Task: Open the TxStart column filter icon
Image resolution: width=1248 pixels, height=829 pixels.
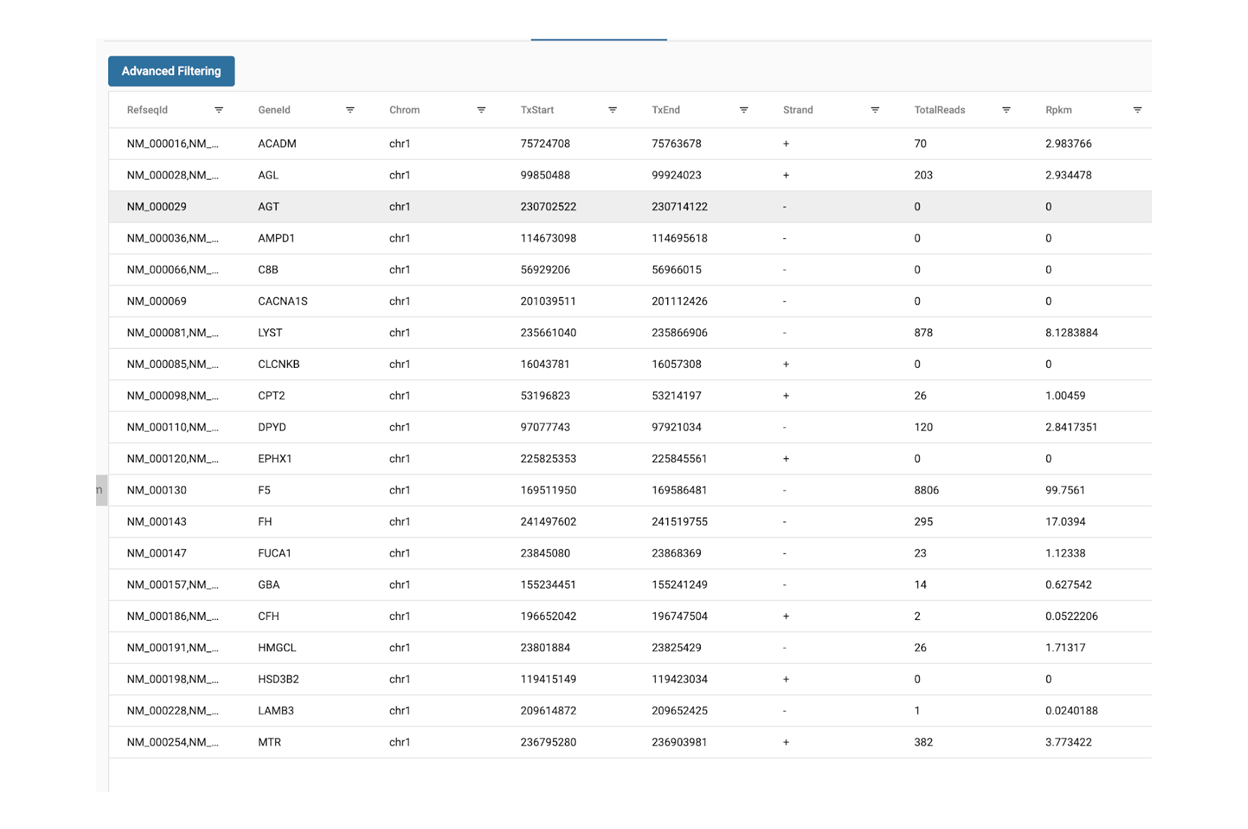Action: 612,110
